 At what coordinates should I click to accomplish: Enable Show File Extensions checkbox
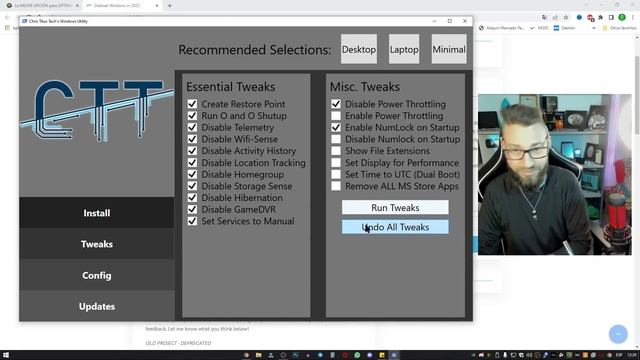(x=336, y=151)
